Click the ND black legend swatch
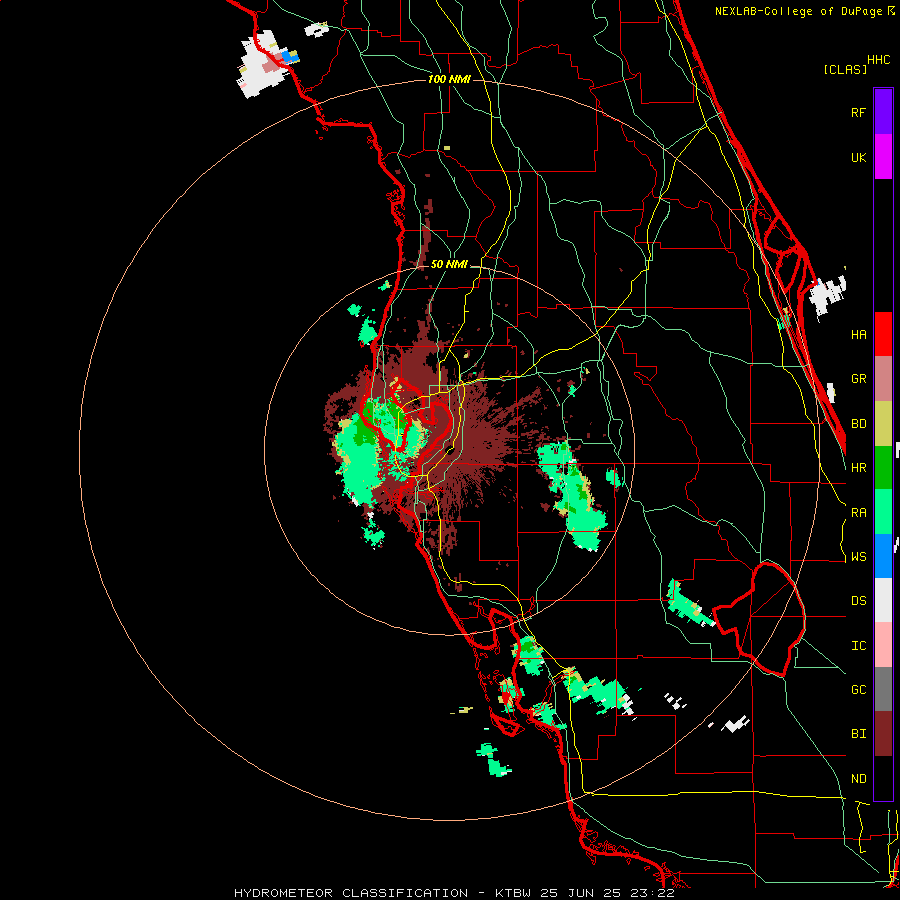Image resolution: width=900 pixels, height=900 pixels. 883,778
